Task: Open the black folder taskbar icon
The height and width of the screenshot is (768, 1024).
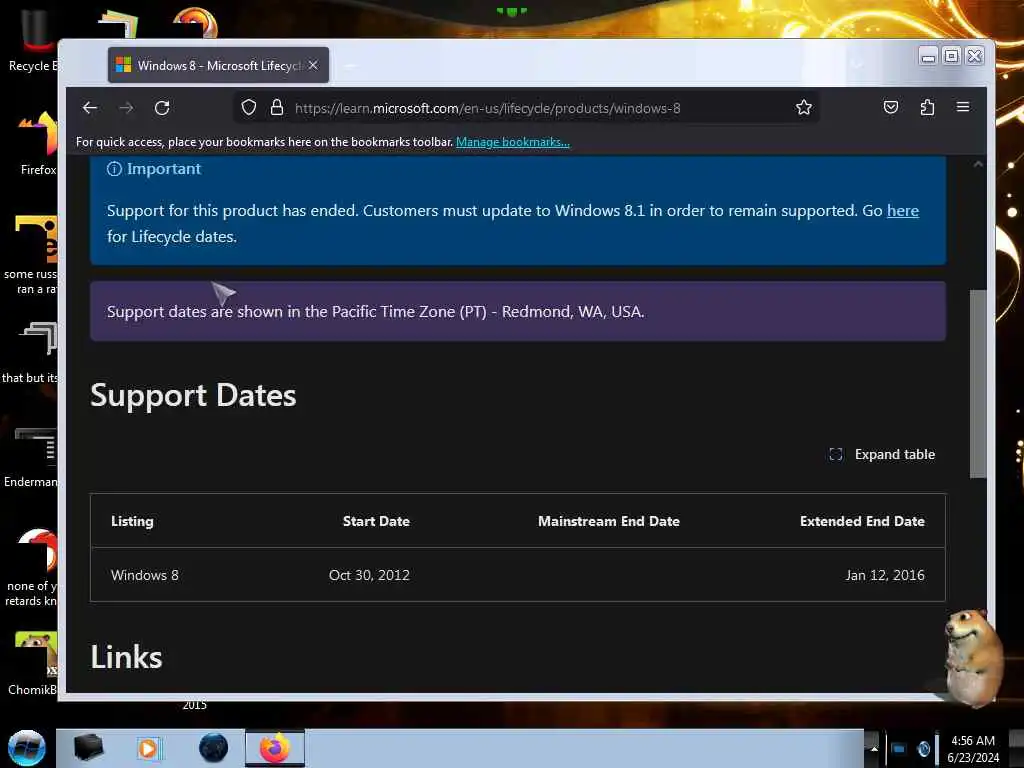Action: 88,748
